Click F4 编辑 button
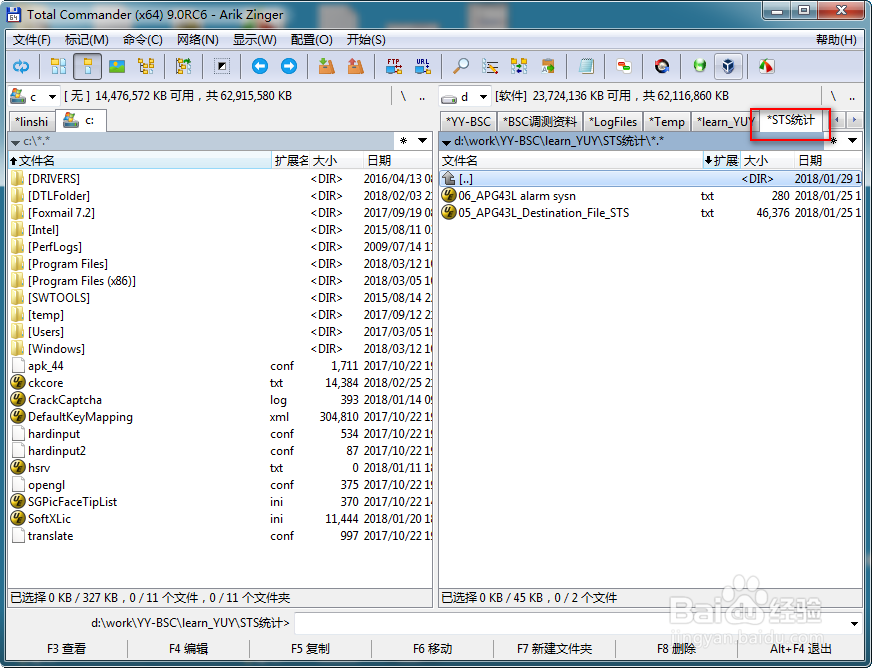872x668 pixels. (189, 649)
